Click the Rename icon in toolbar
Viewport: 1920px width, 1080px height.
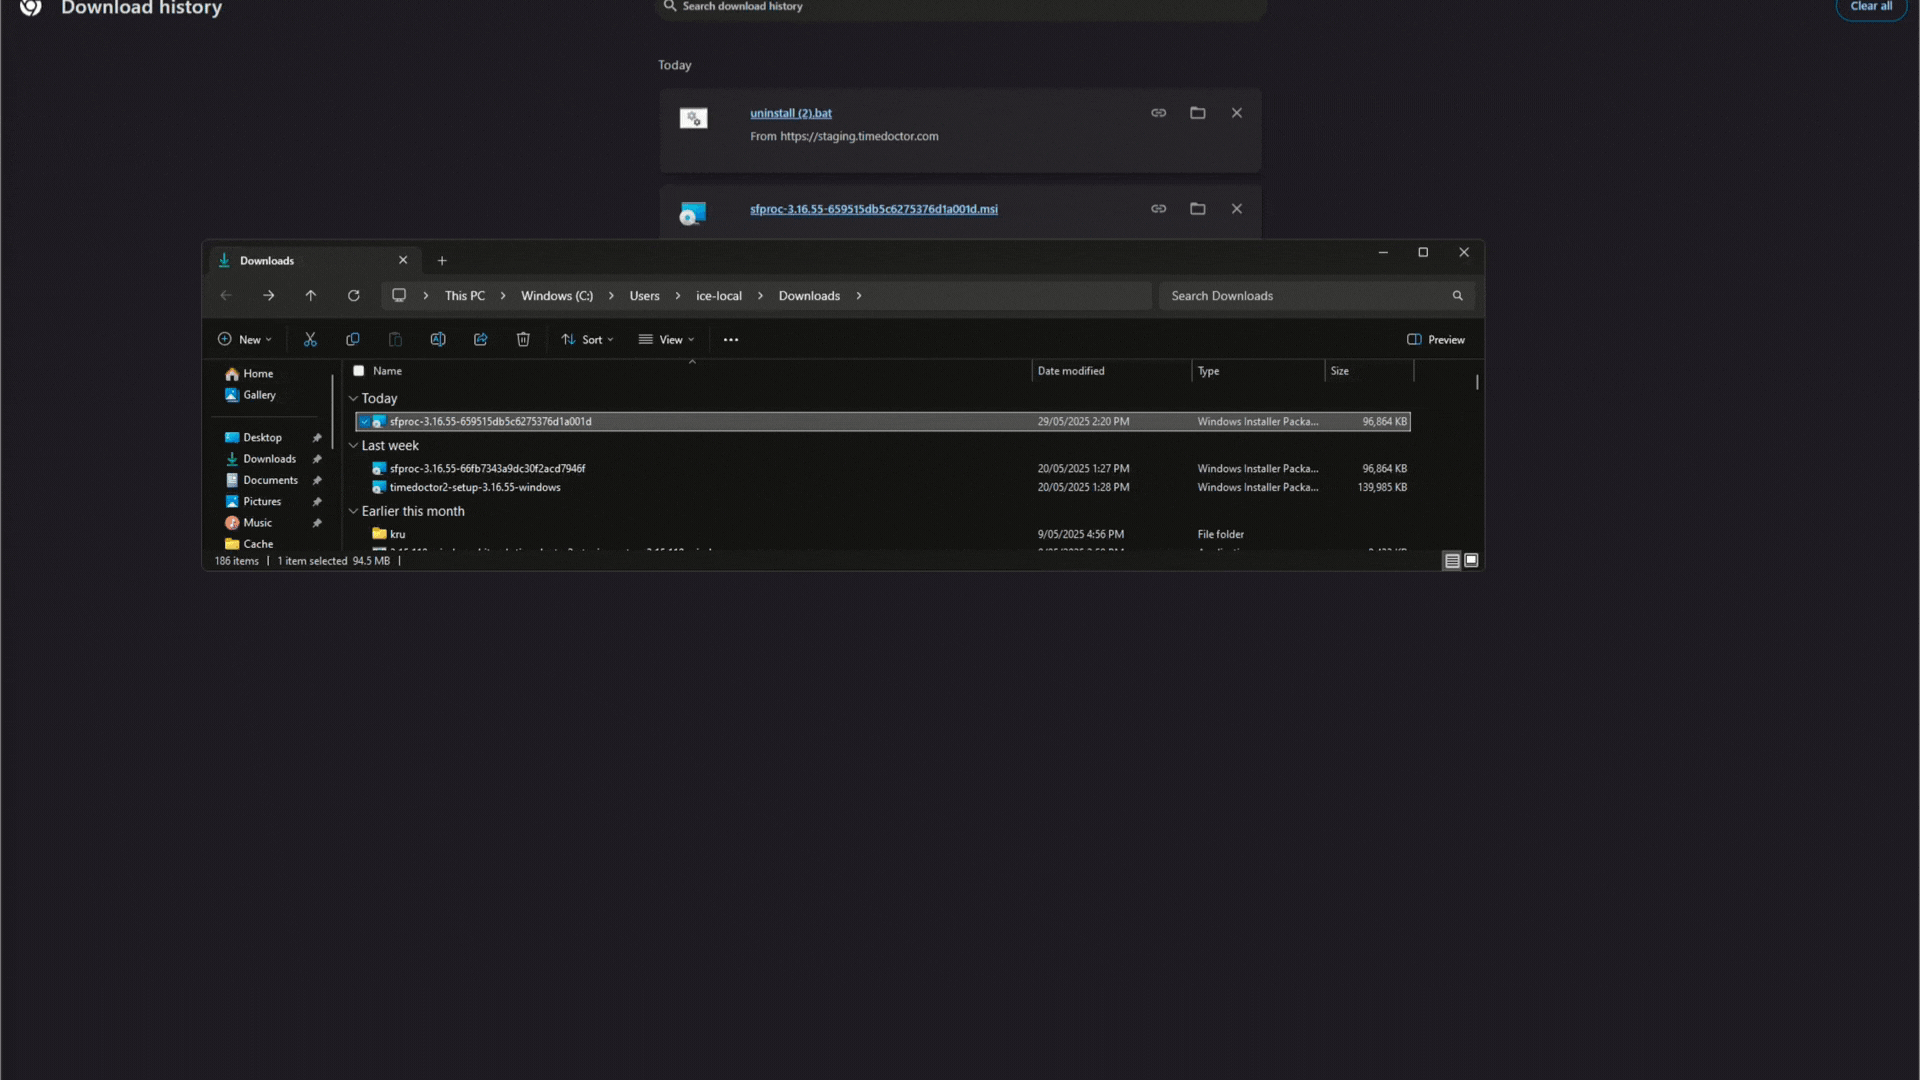pos(438,340)
